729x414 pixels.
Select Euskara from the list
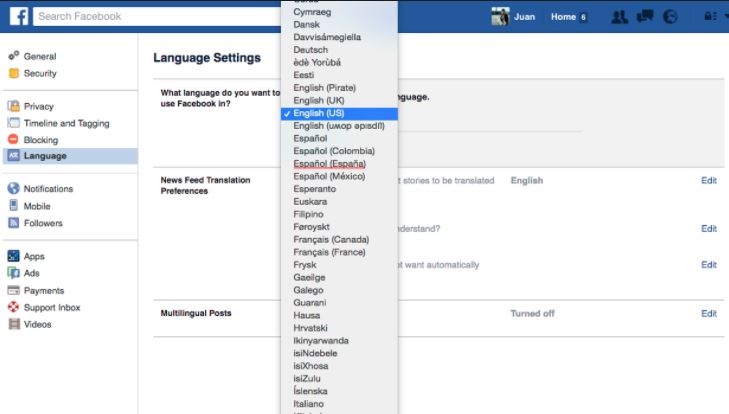tap(310, 201)
